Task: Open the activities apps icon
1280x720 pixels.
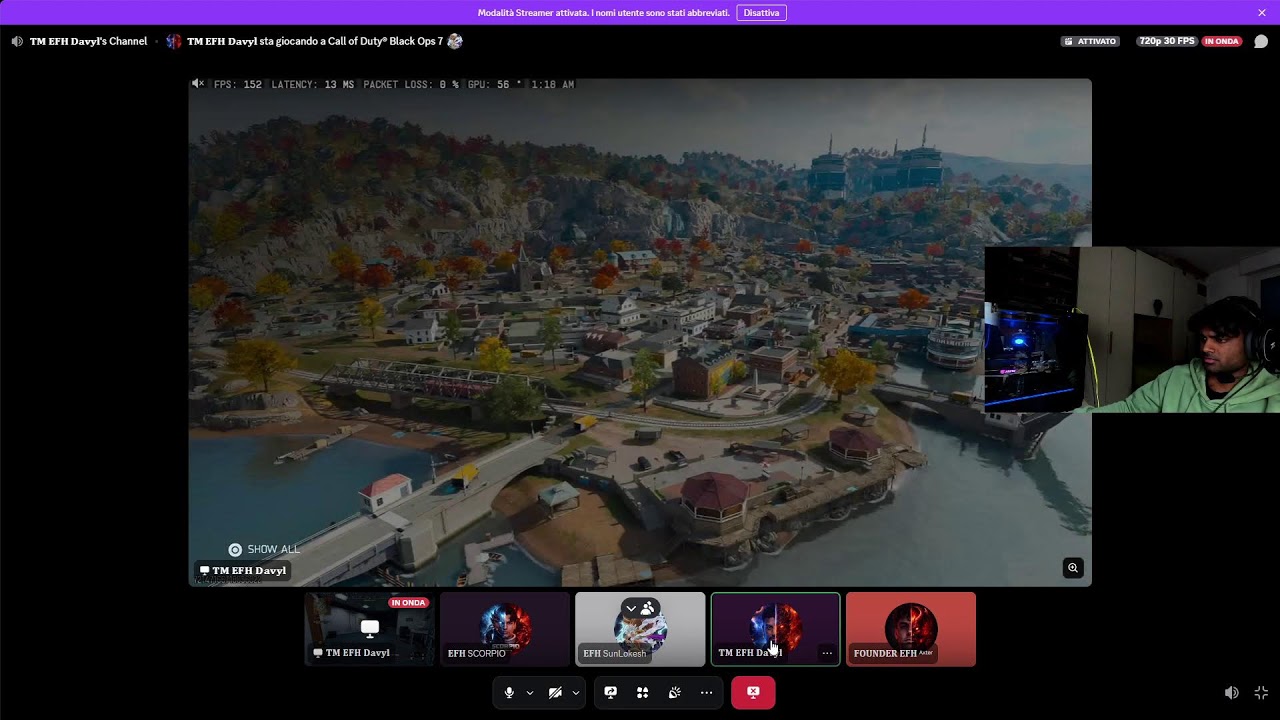Action: click(643, 692)
